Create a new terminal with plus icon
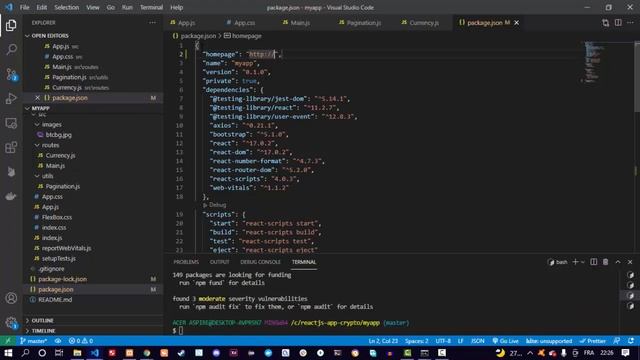Viewport: 640px width, 360px height. [x=576, y=262]
